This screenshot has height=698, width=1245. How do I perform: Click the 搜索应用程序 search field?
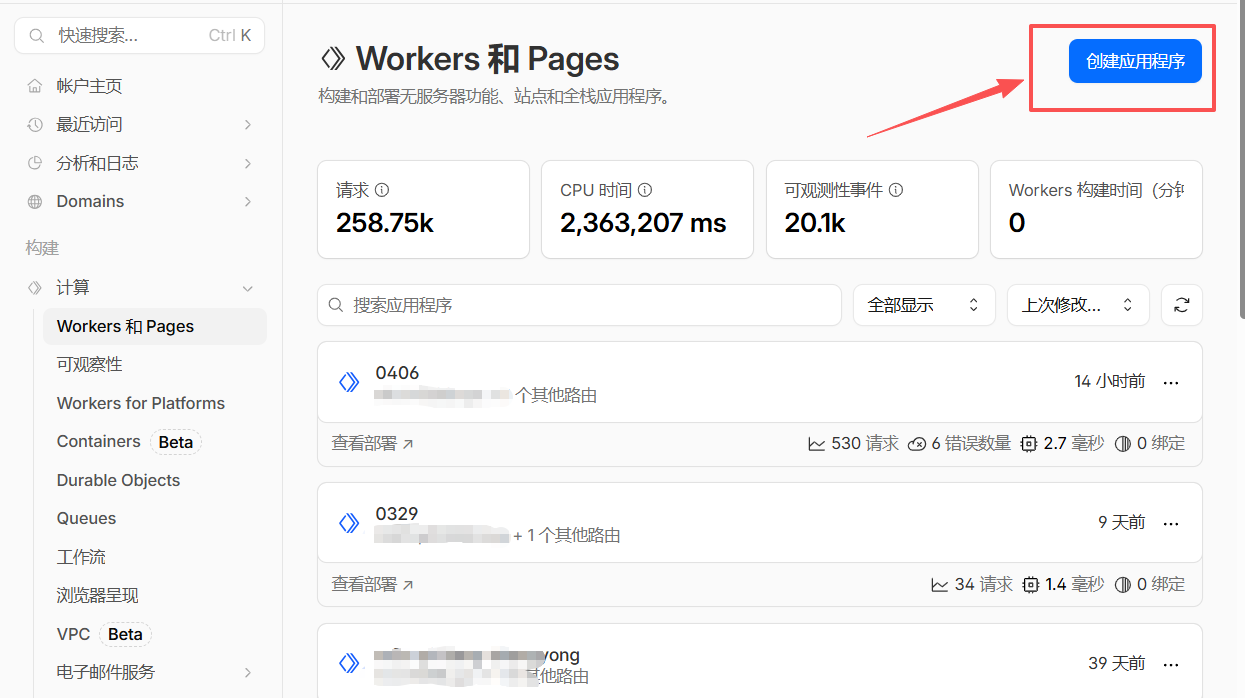click(579, 305)
